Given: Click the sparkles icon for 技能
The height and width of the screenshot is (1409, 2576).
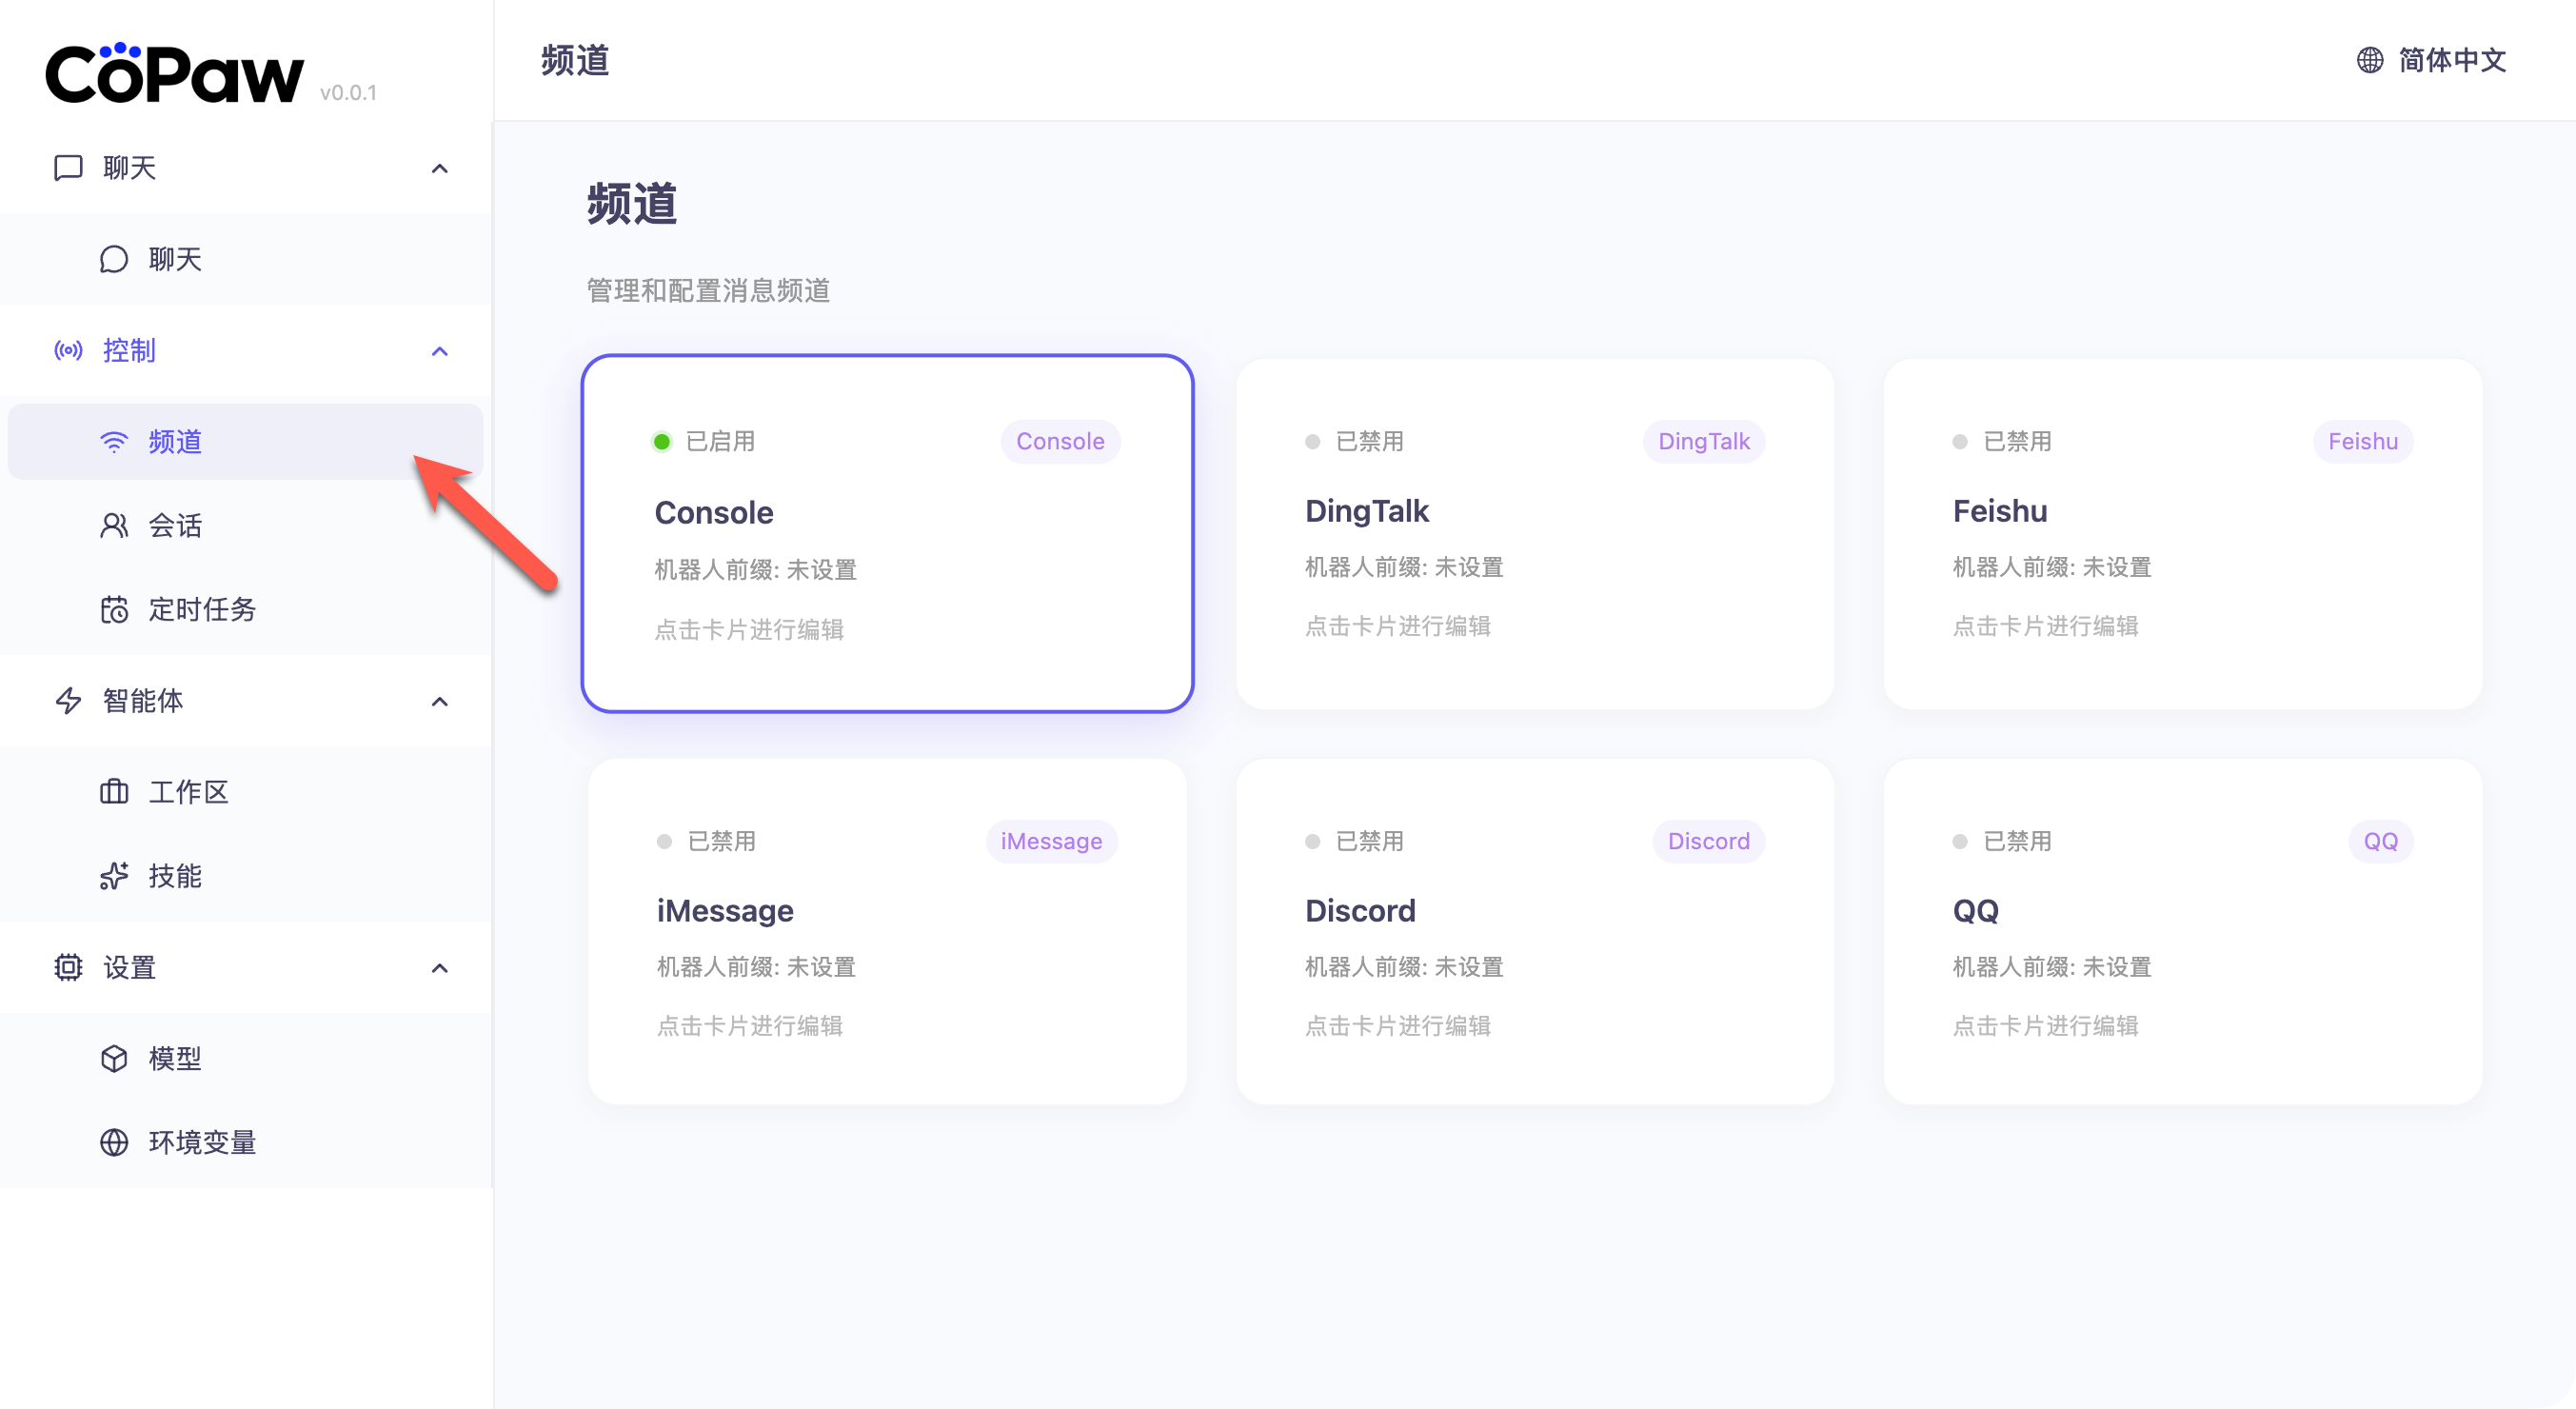Looking at the screenshot, I should [114, 876].
